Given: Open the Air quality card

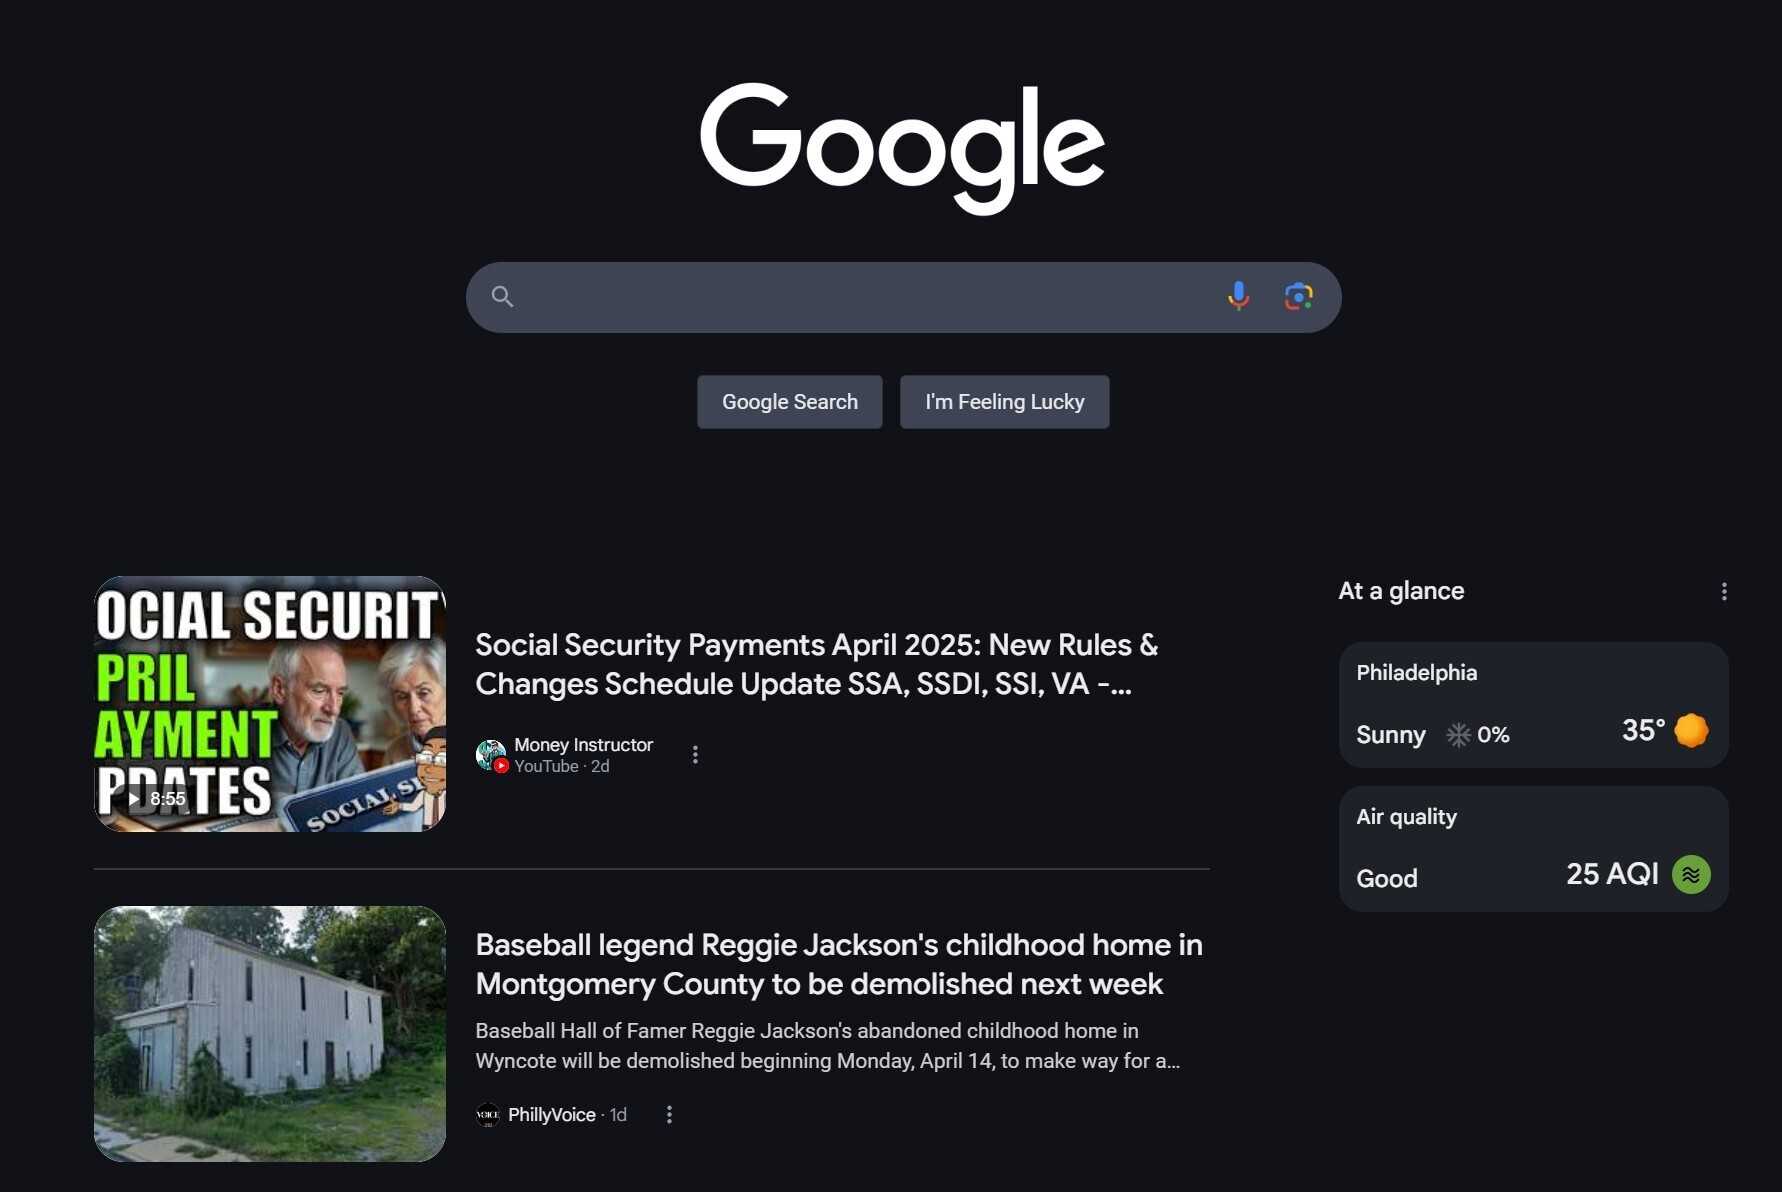Looking at the screenshot, I should (1533, 849).
